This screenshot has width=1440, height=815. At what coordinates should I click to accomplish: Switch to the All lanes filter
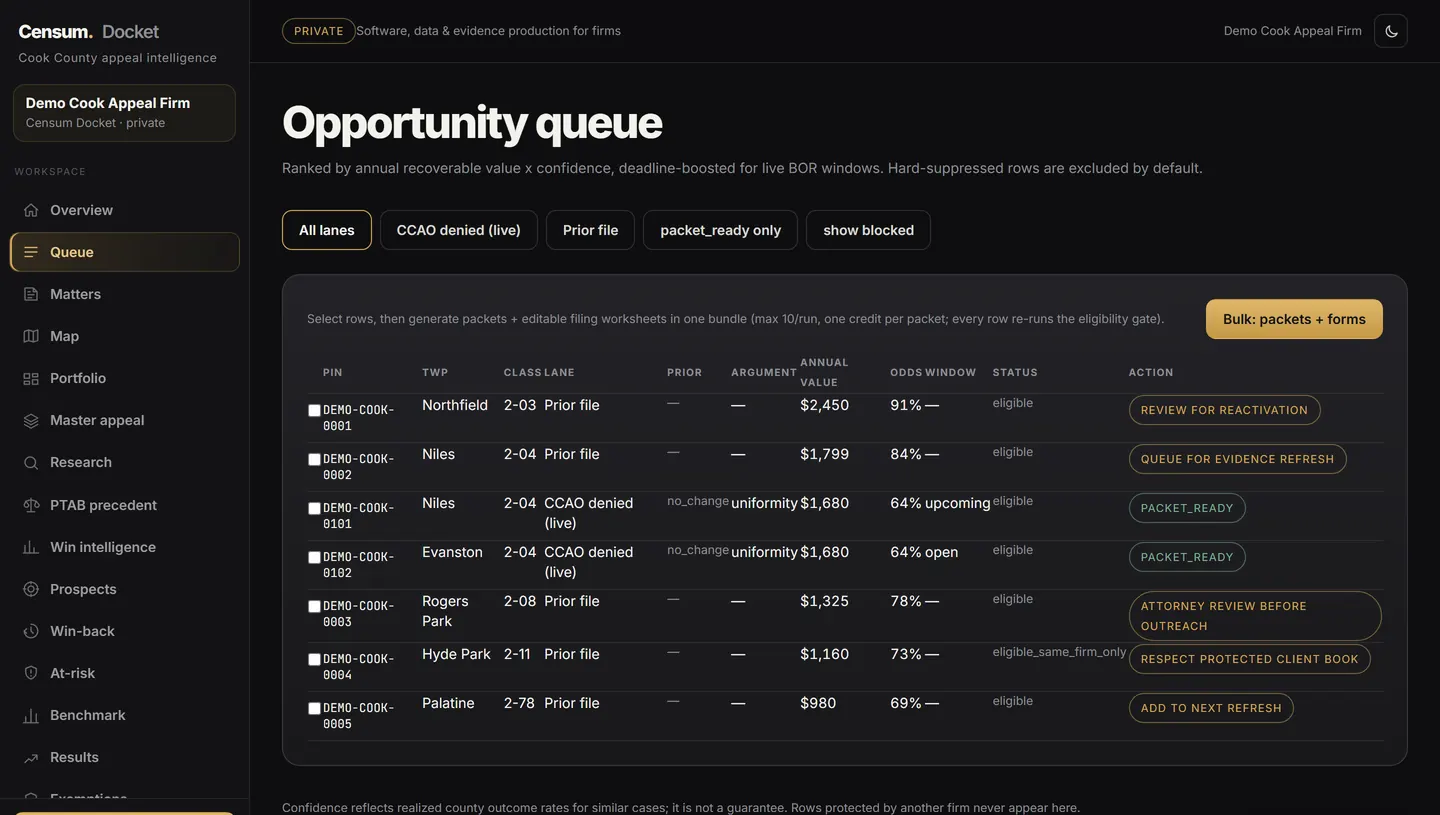tap(327, 230)
